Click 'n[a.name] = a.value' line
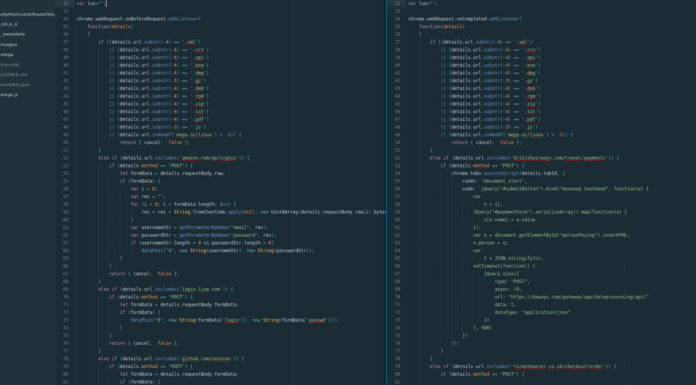The image size is (696, 385). 509,220
